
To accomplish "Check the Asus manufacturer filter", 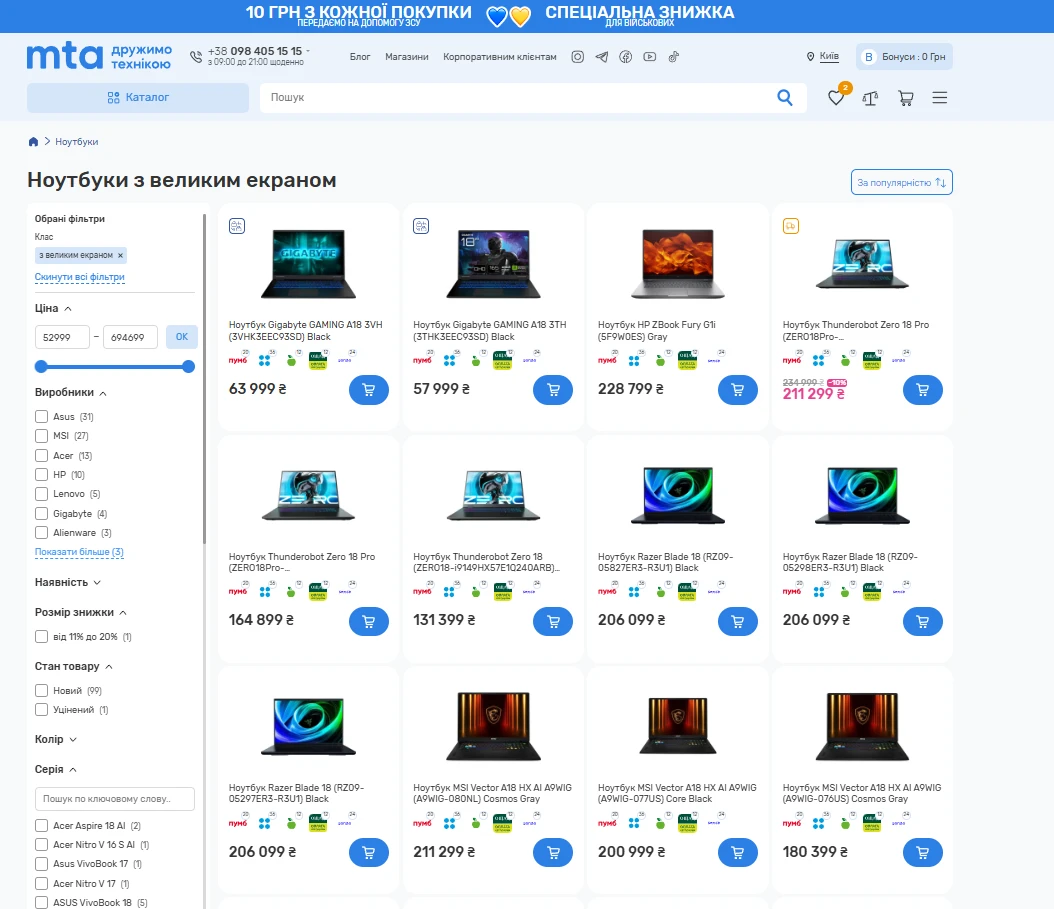I will 42,417.
